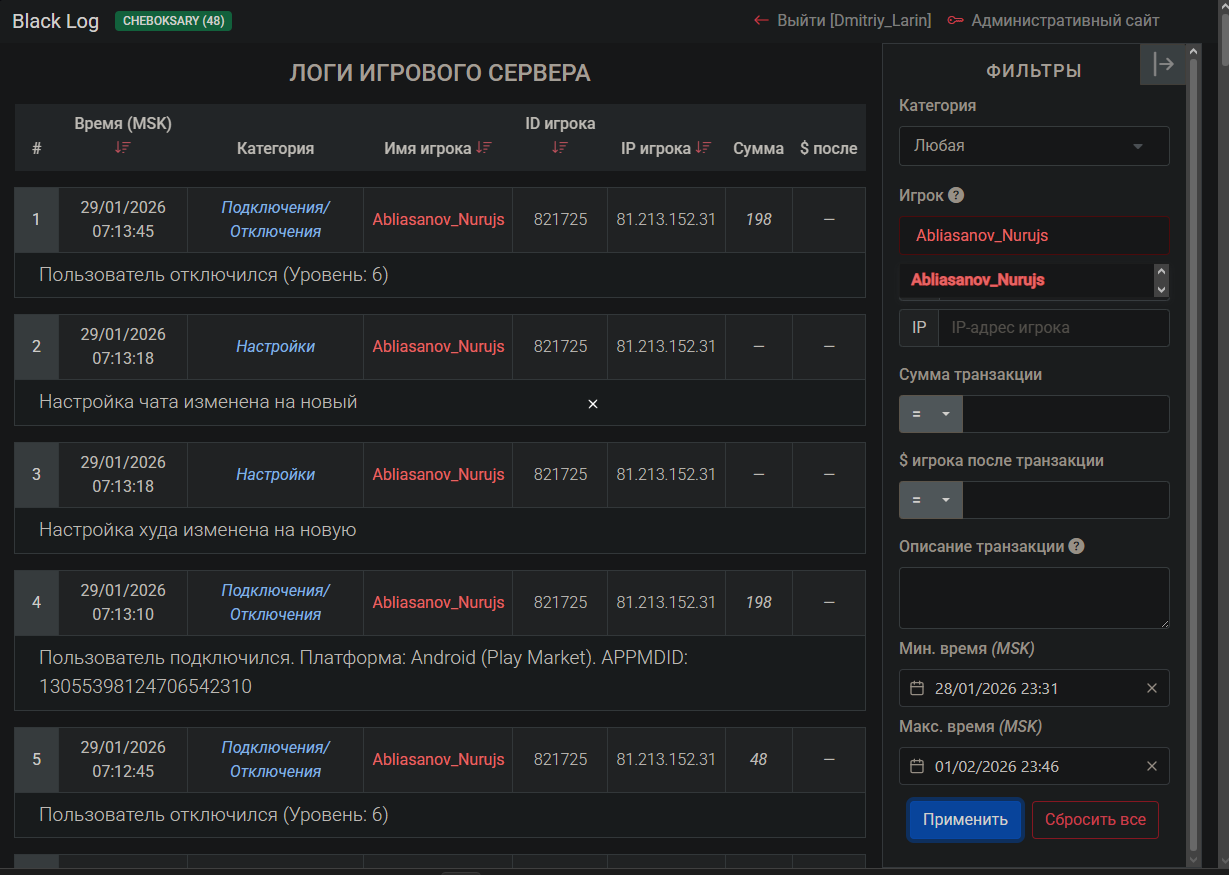This screenshot has width=1229, height=875.
Task: Clear the Макс. время date field
Action: (x=1151, y=766)
